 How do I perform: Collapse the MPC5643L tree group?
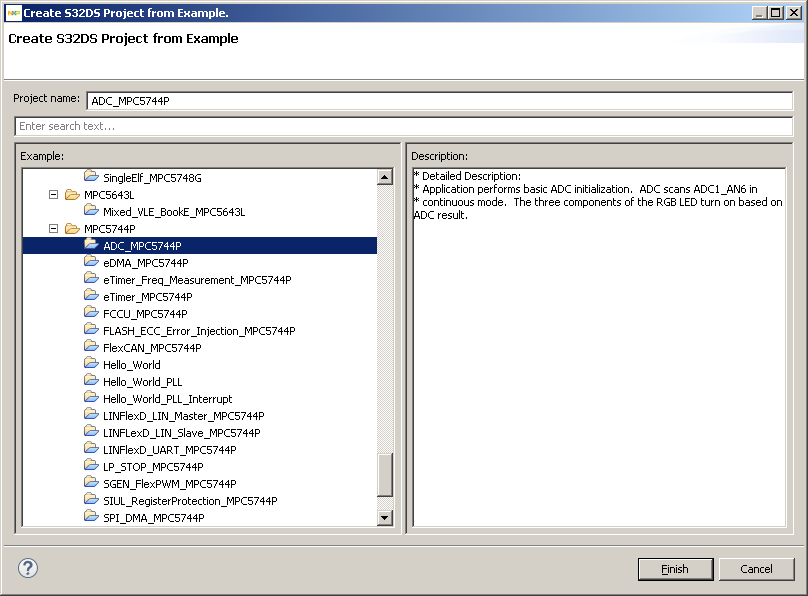pos(53,195)
